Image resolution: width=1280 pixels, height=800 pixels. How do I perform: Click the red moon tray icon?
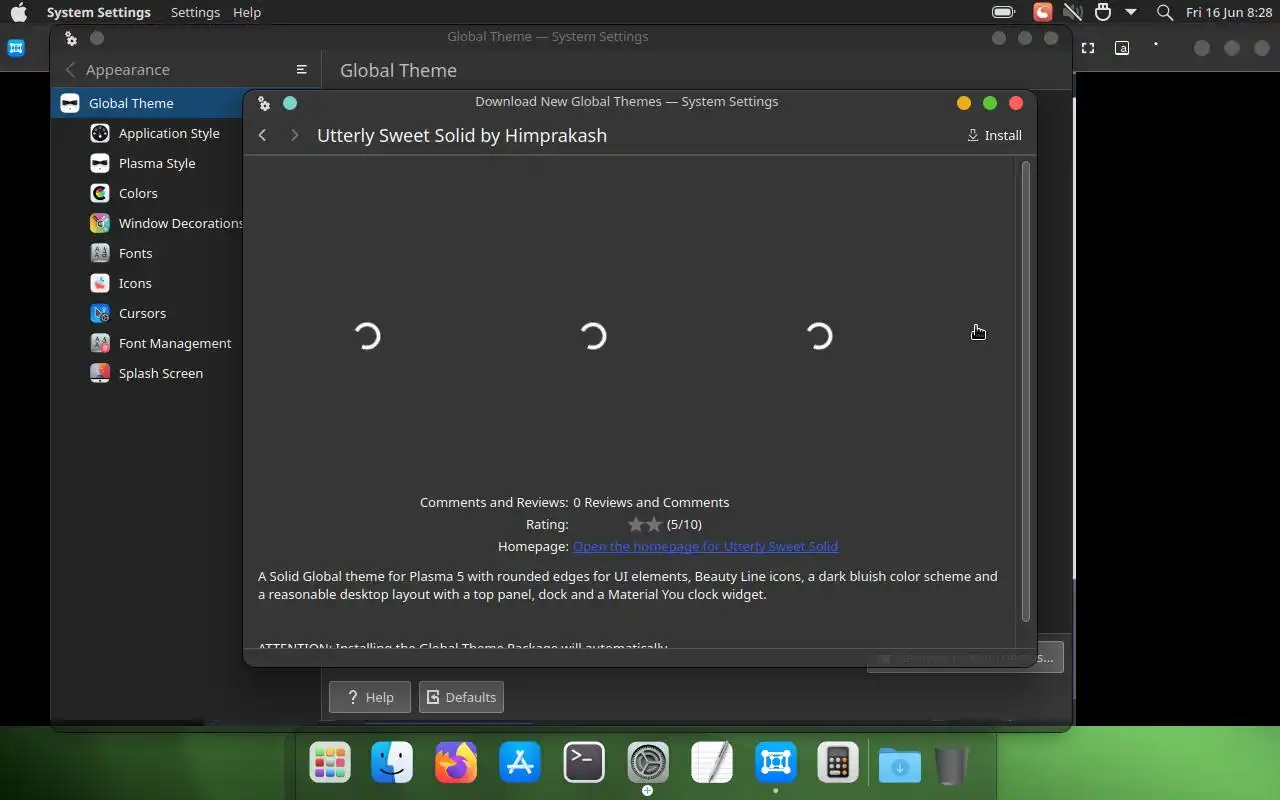point(1042,12)
